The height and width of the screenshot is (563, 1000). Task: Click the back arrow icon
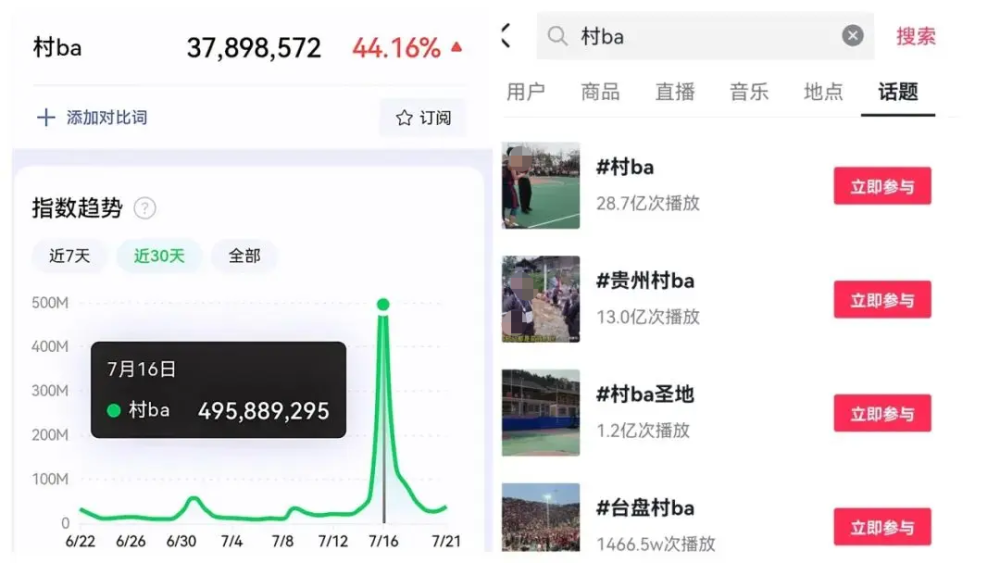[506, 36]
